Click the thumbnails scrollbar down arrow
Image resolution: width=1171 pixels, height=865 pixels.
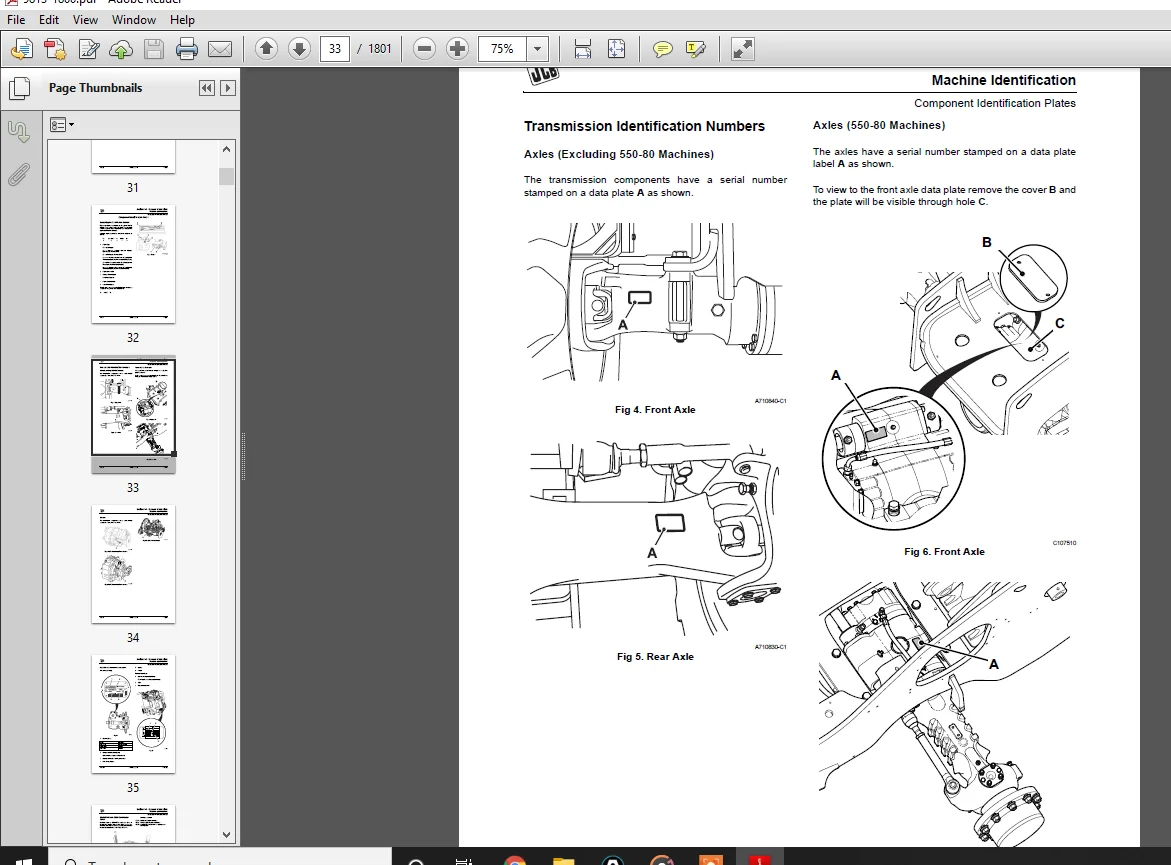coord(226,835)
